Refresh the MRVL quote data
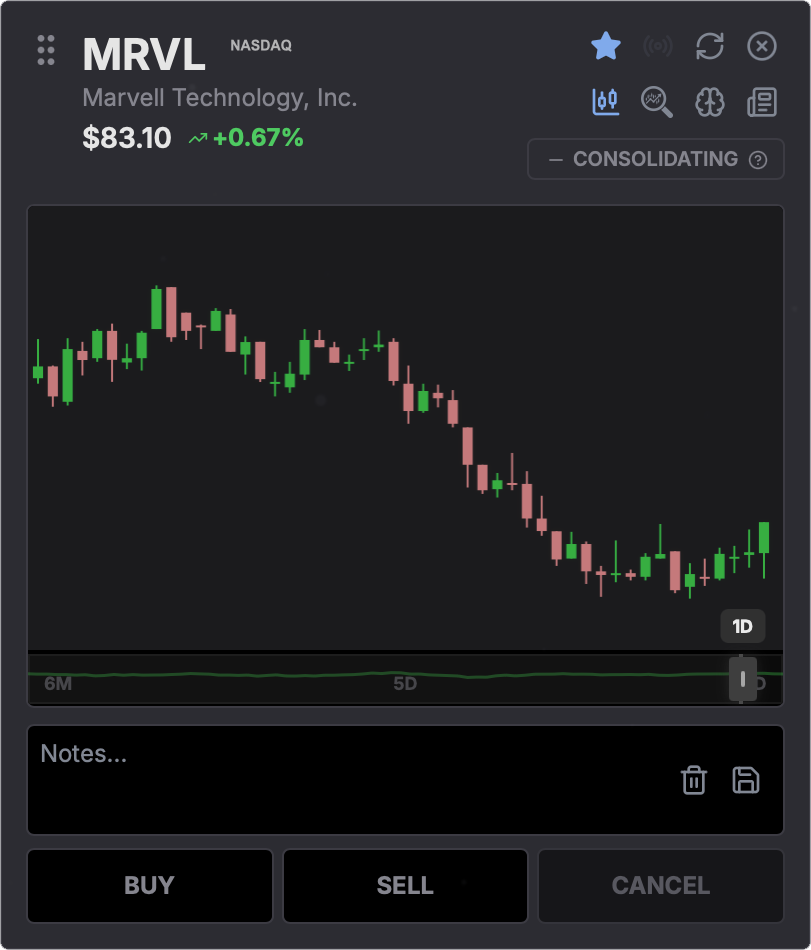 (710, 45)
